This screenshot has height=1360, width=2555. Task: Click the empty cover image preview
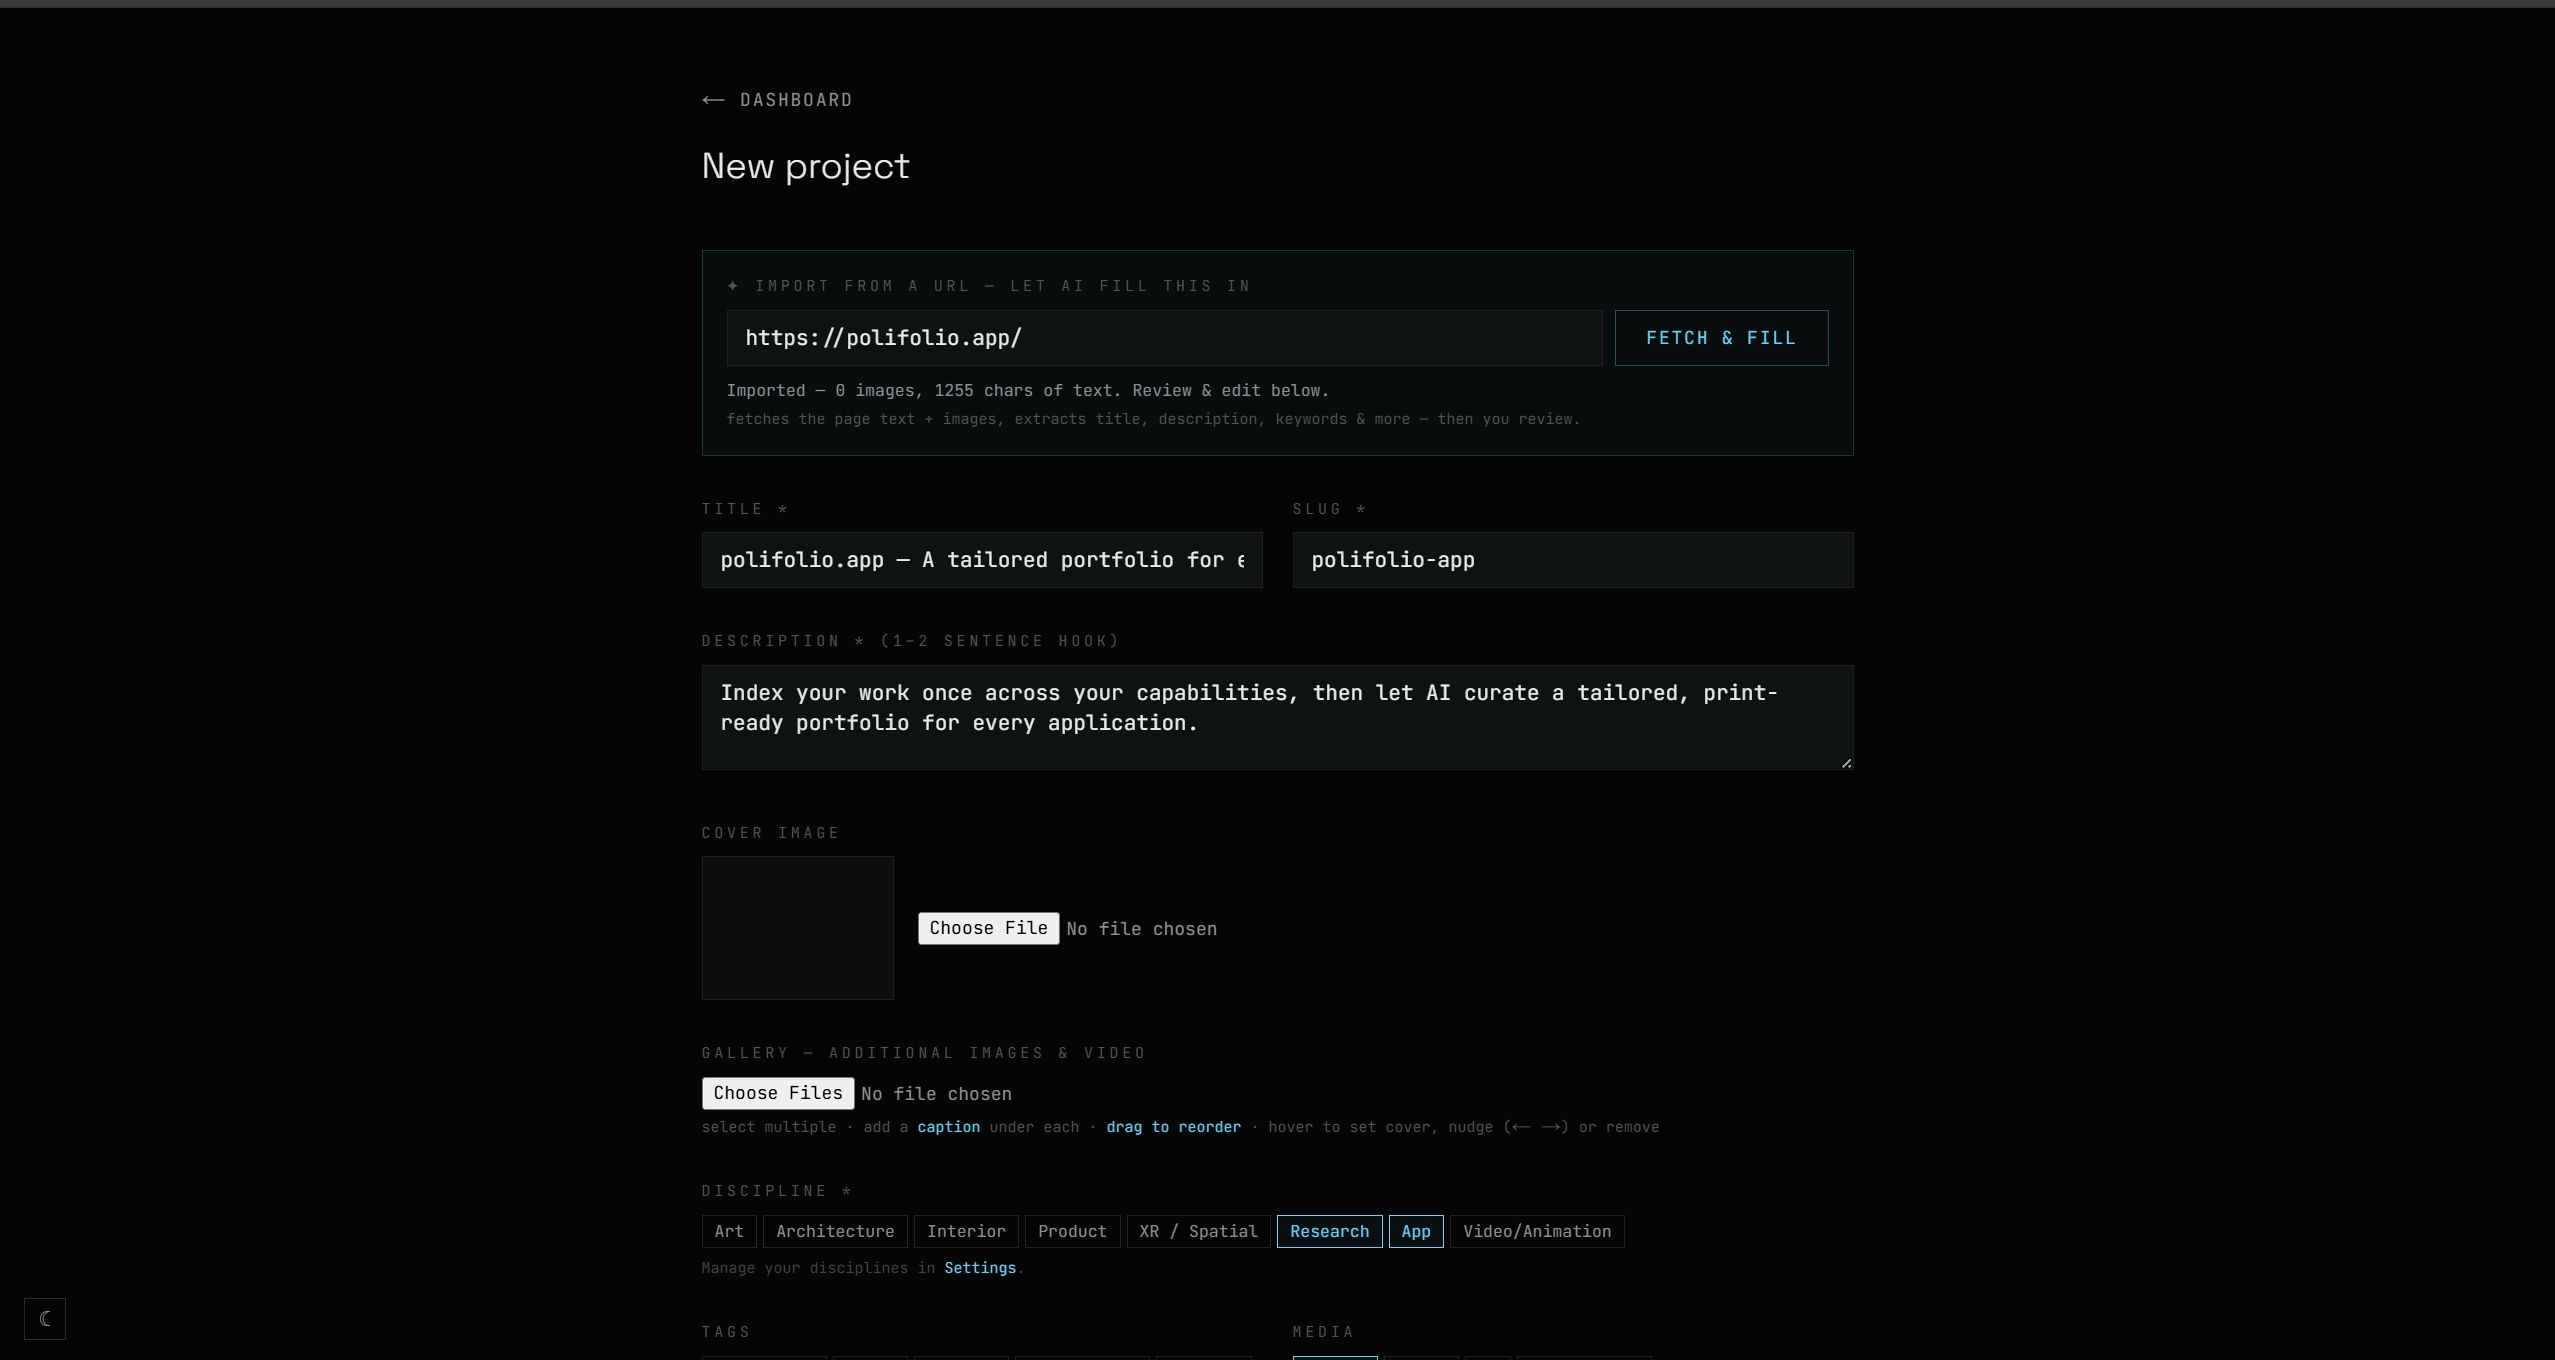pyautogui.click(x=797, y=928)
